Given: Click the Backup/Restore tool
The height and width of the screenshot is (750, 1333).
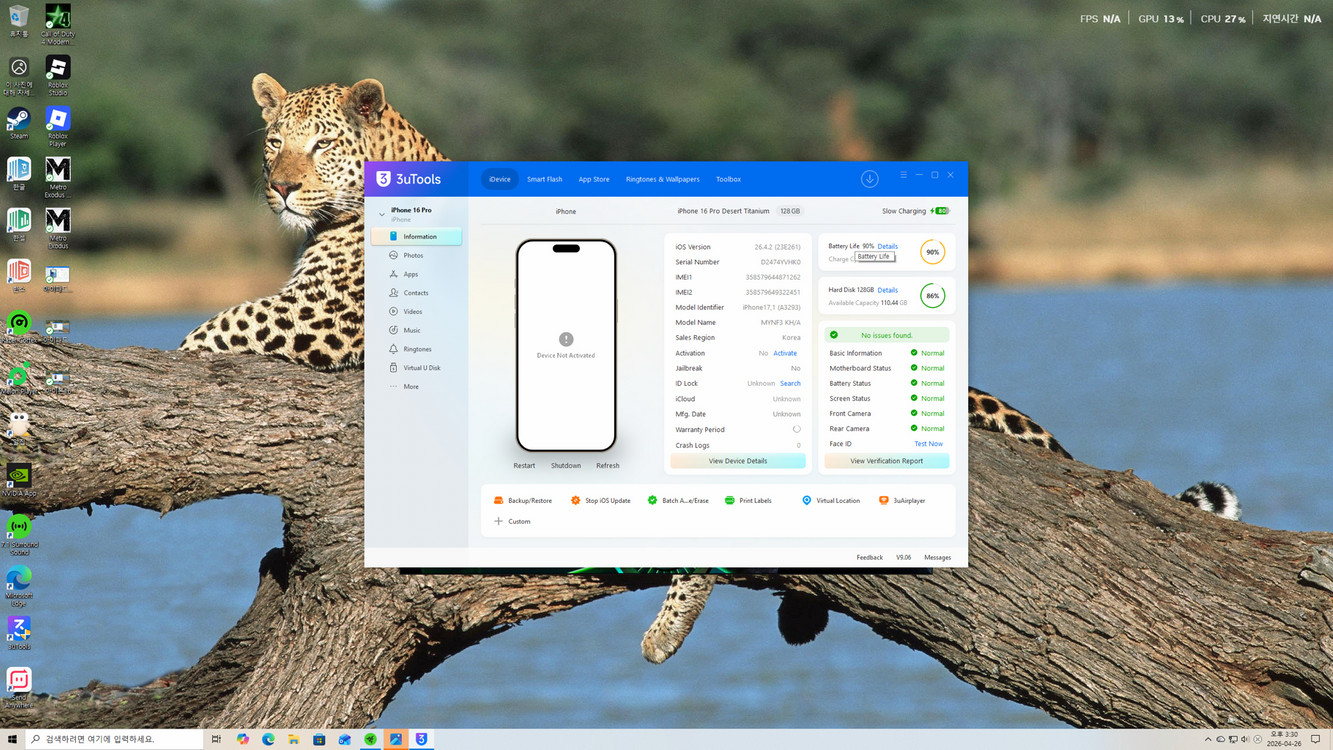Looking at the screenshot, I should (x=523, y=500).
